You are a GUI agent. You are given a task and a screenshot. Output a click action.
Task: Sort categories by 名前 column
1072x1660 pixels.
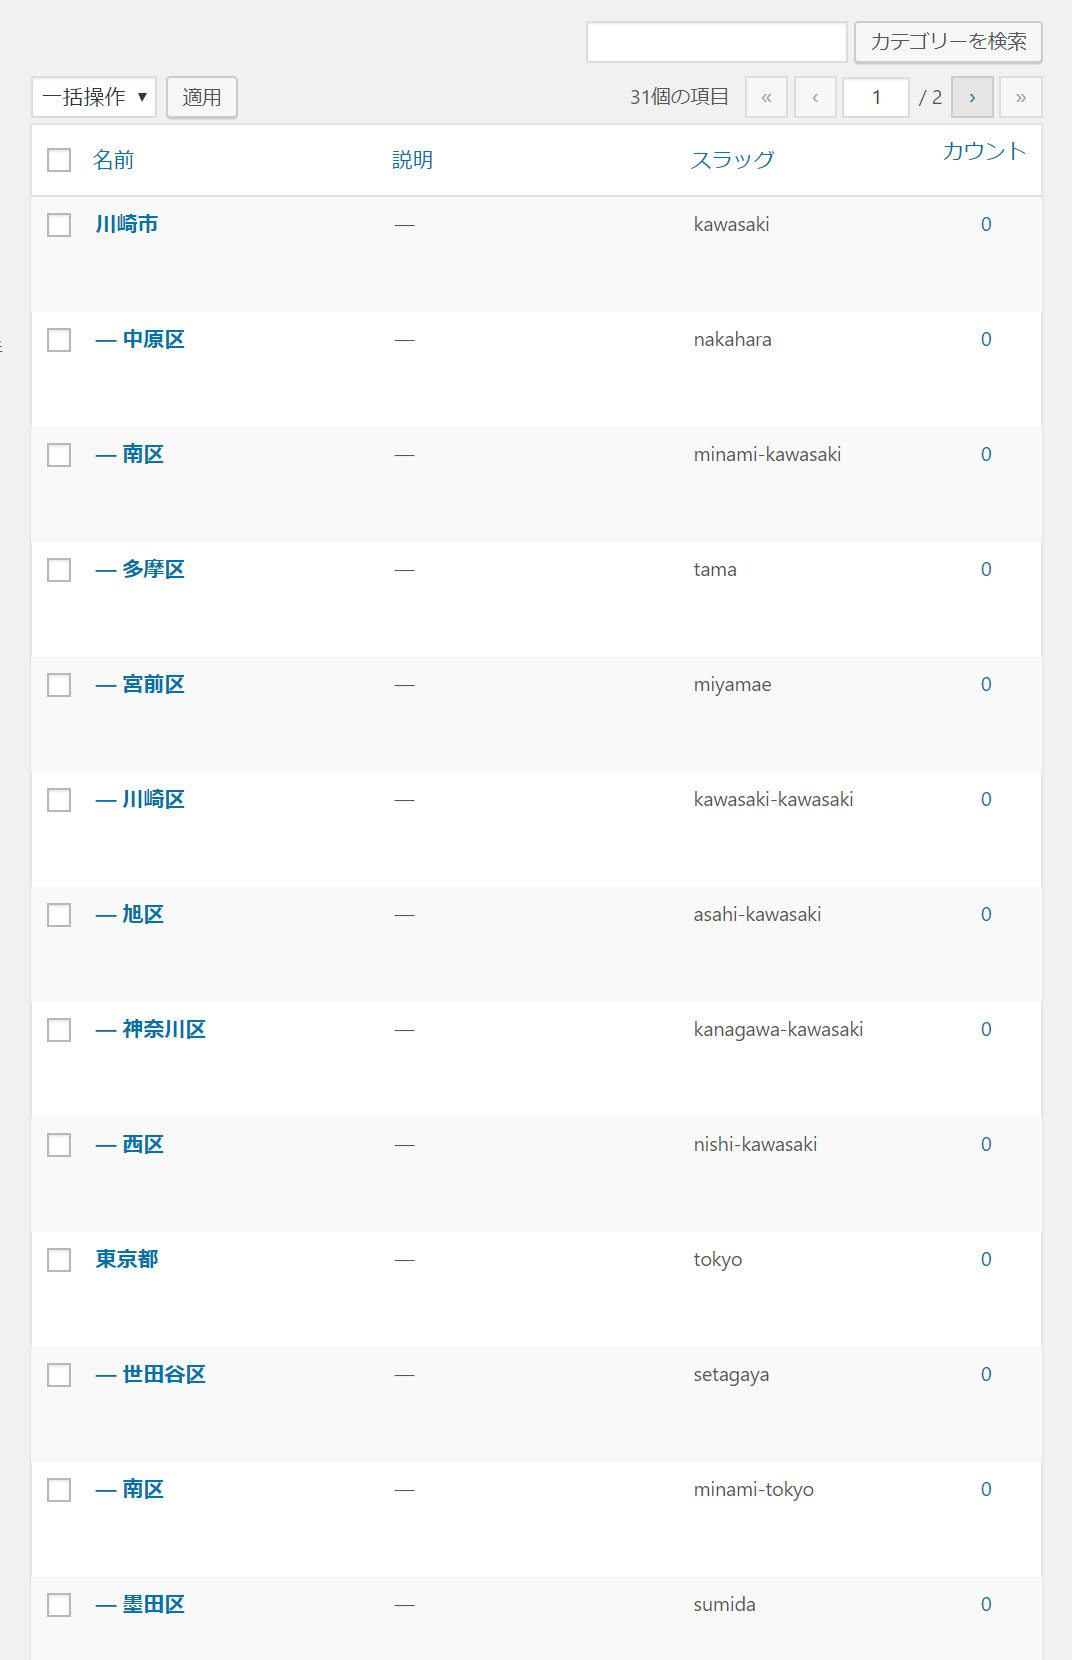(113, 160)
